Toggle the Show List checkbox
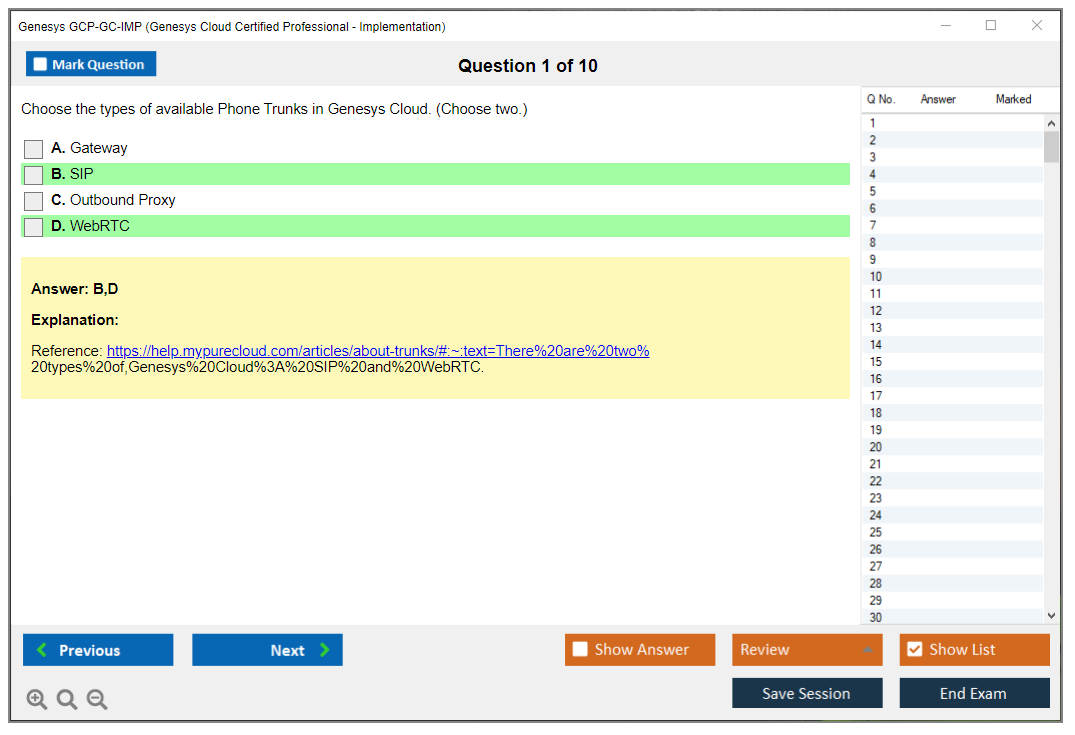Screen dimensions: 1075x735 [914, 650]
